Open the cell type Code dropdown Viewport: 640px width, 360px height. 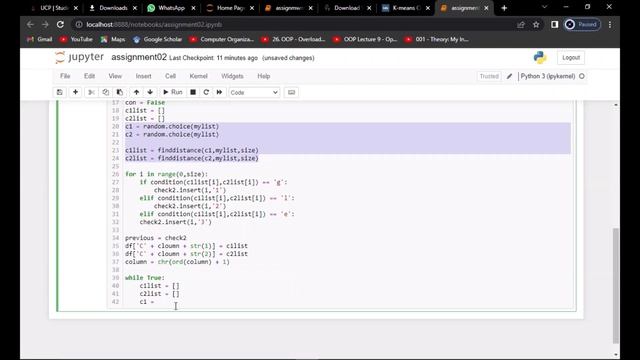click(254, 93)
